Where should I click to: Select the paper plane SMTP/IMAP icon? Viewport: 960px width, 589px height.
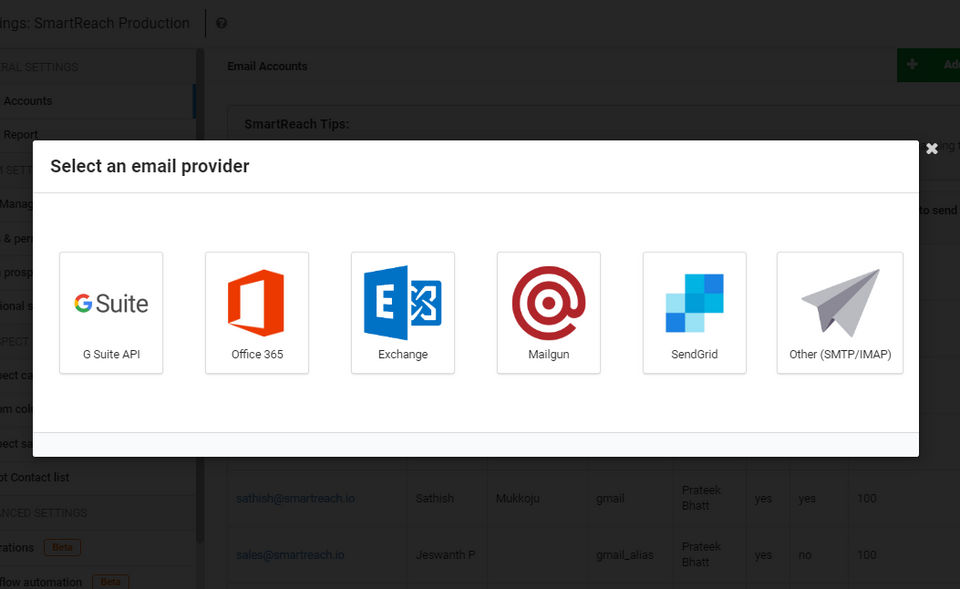(x=840, y=302)
